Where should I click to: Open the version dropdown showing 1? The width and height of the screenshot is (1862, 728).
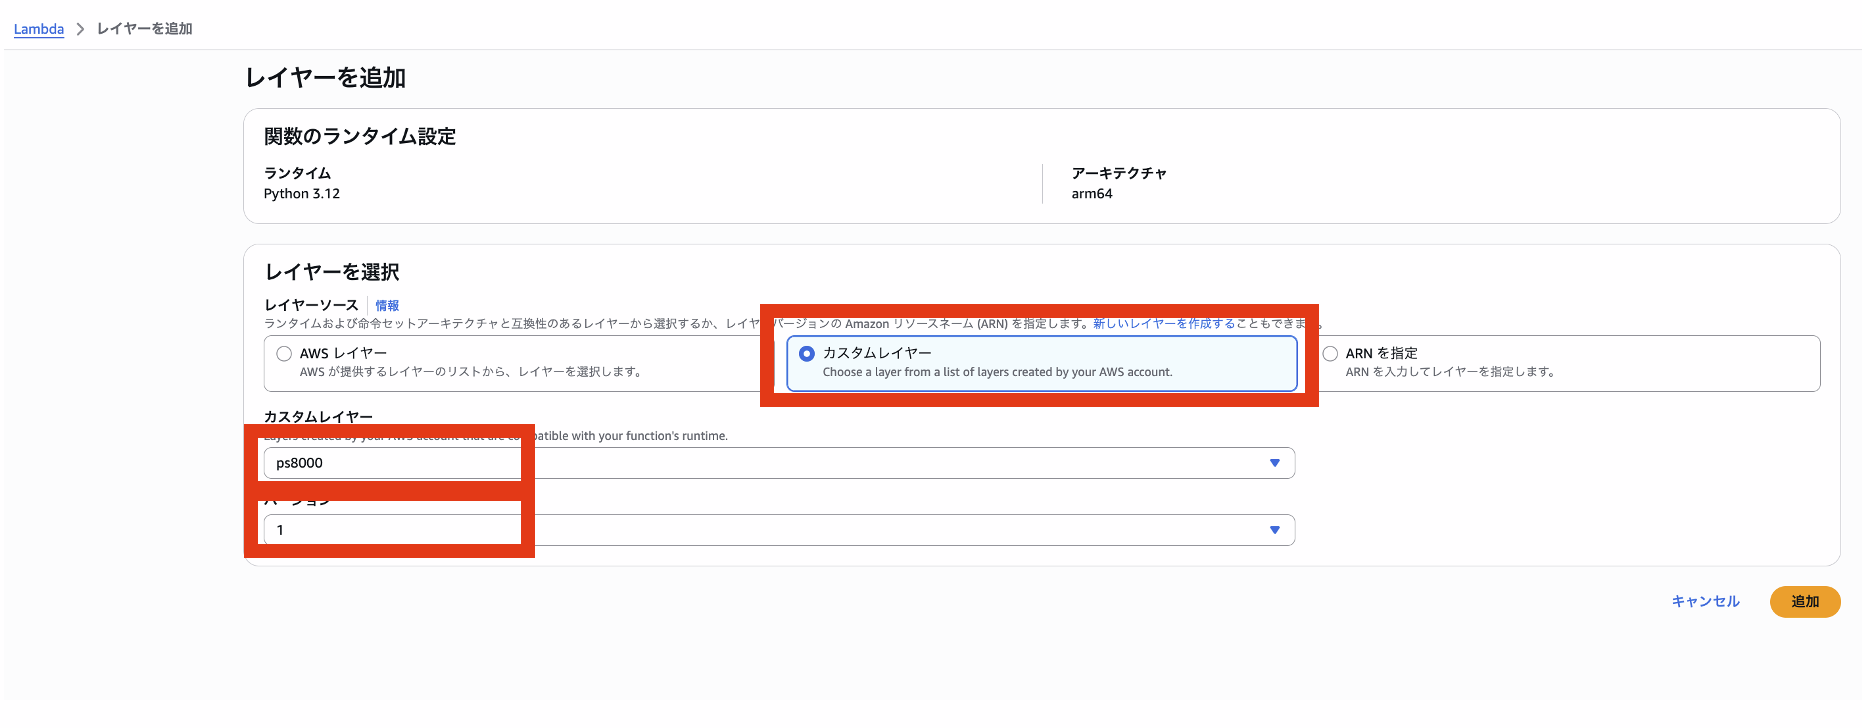click(779, 530)
